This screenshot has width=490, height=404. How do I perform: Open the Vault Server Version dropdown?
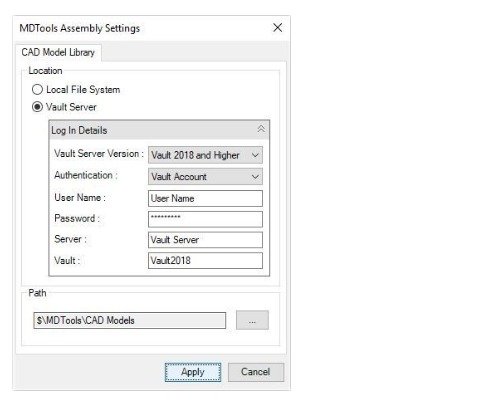pos(205,155)
